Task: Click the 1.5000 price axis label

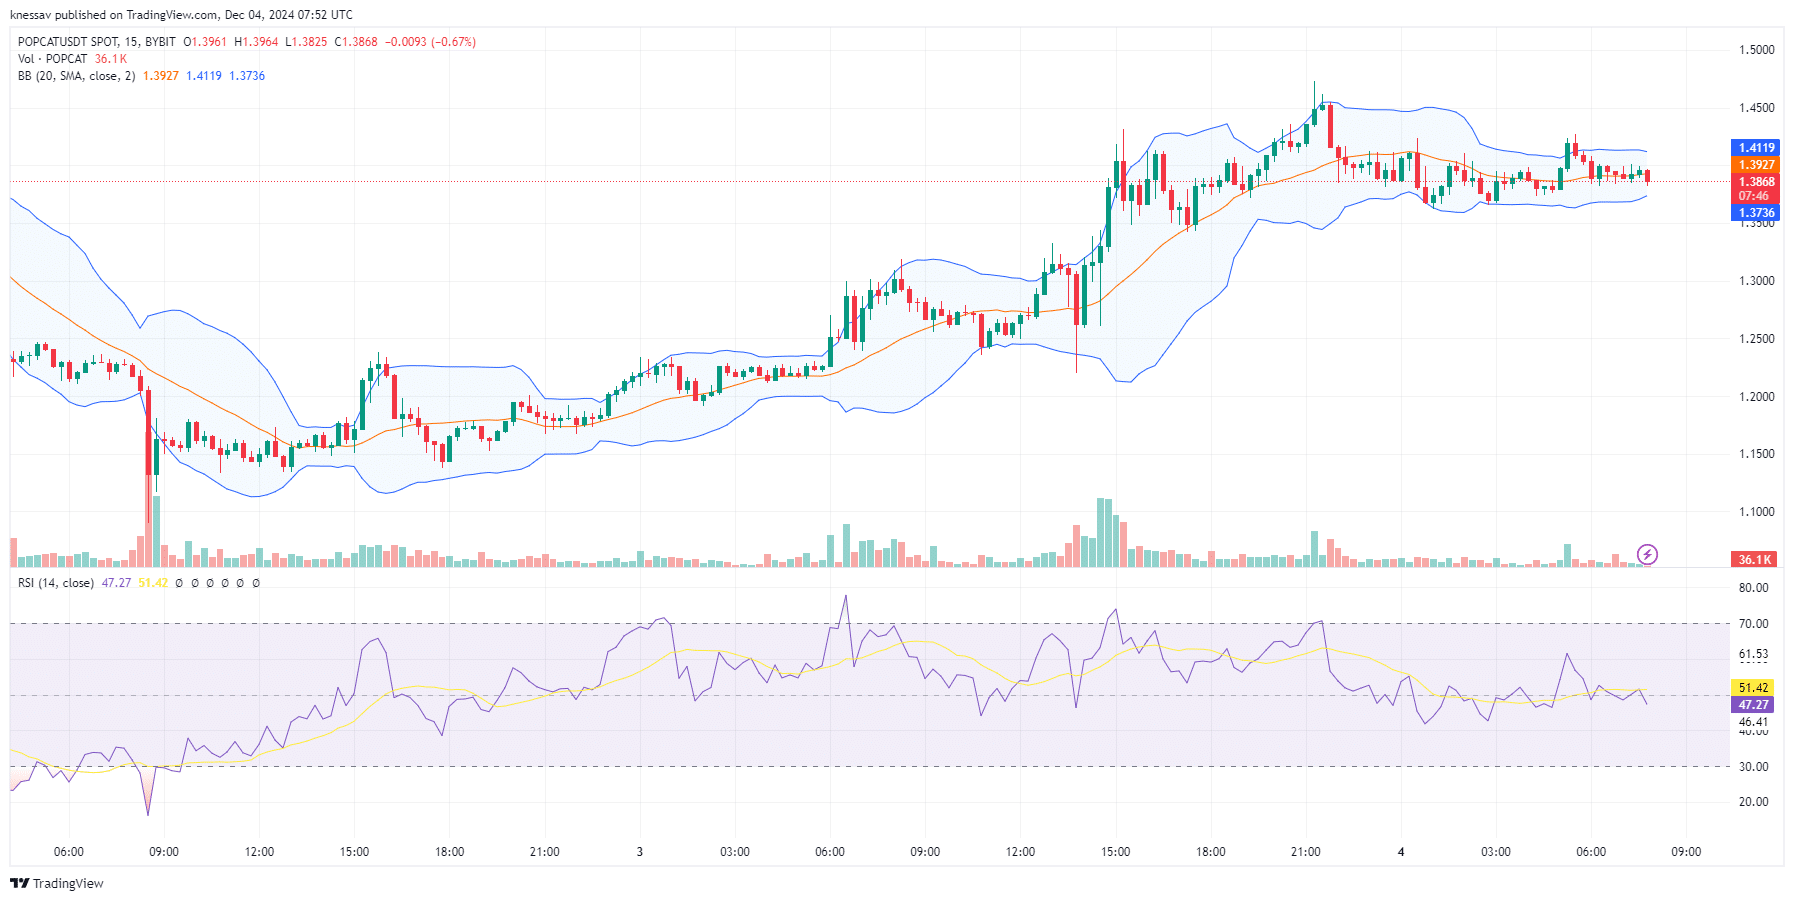Action: [1757, 50]
